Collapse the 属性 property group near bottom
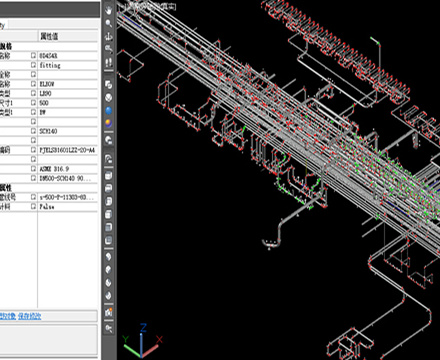Screen dimensions: 440x360 [6, 188]
